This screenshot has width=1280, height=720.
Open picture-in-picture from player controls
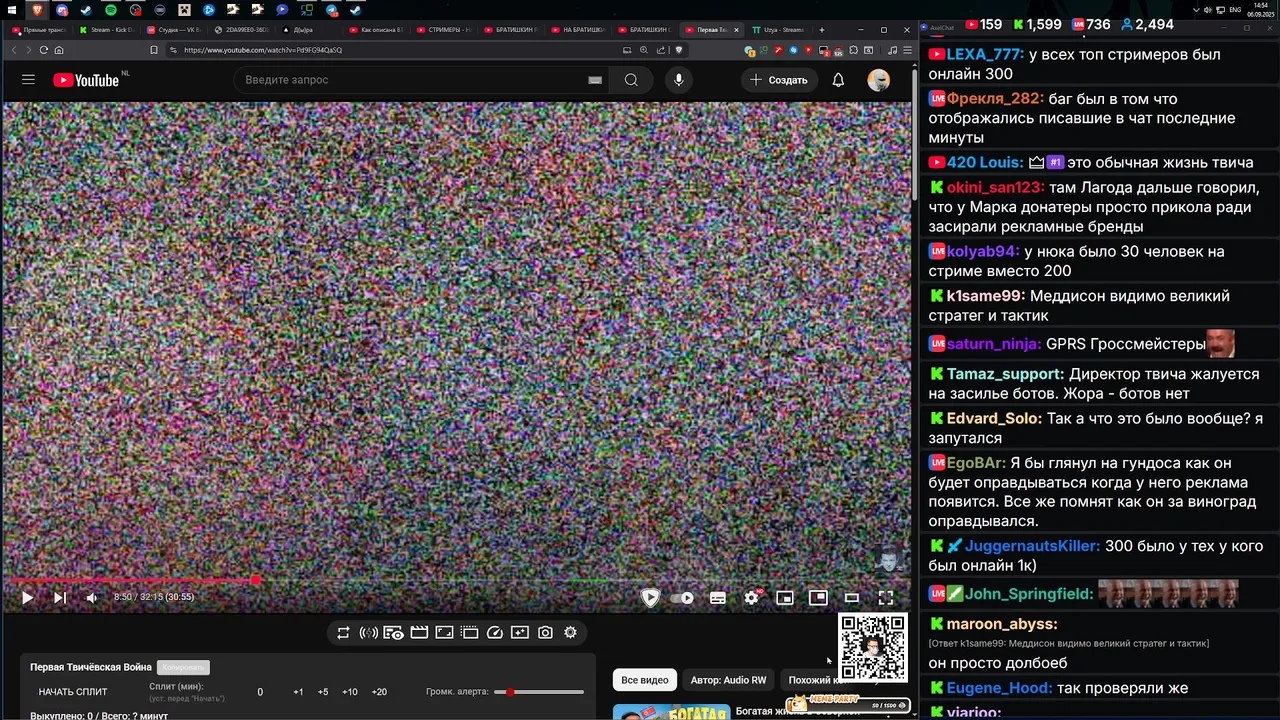(x=818, y=597)
